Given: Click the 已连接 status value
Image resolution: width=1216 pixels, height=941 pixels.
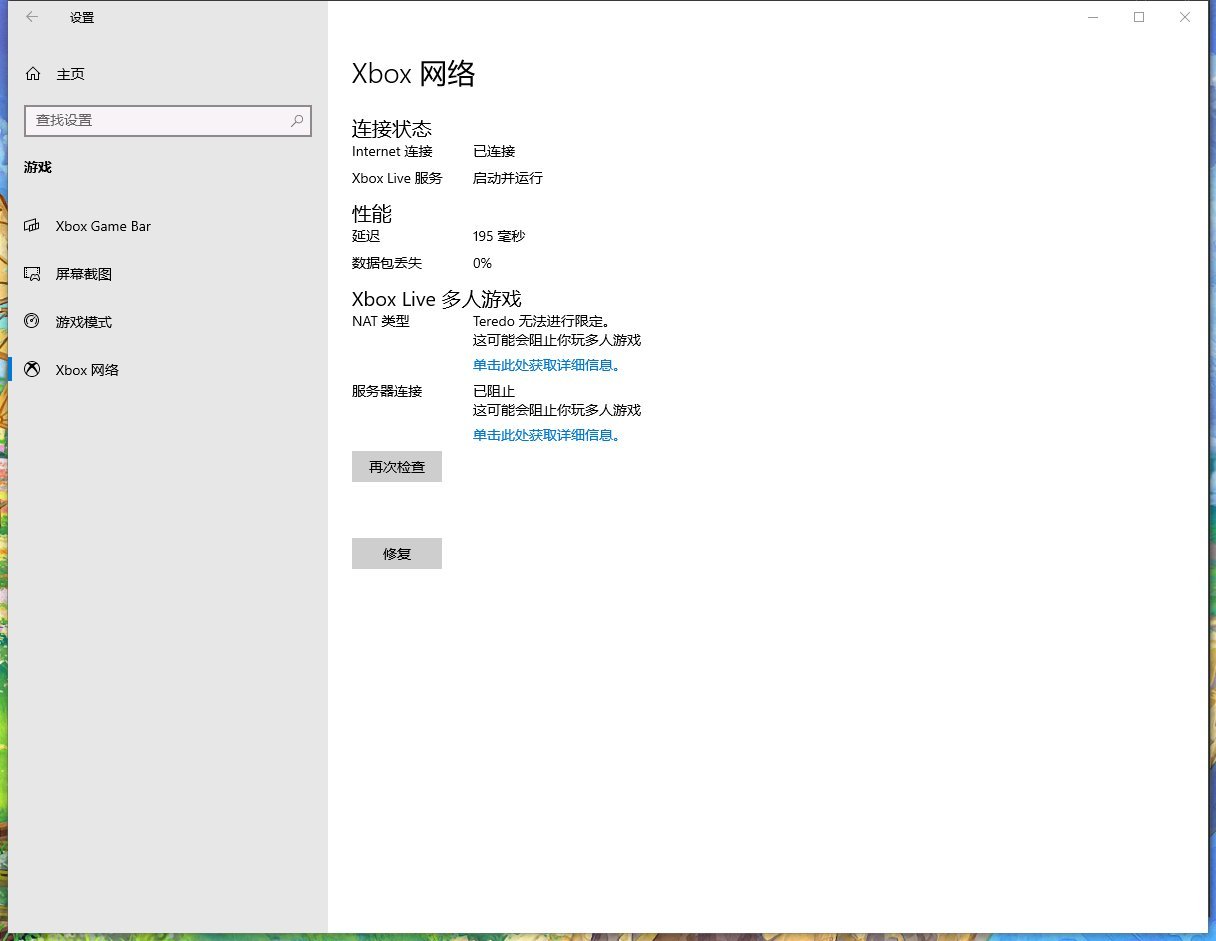Looking at the screenshot, I should [x=494, y=152].
